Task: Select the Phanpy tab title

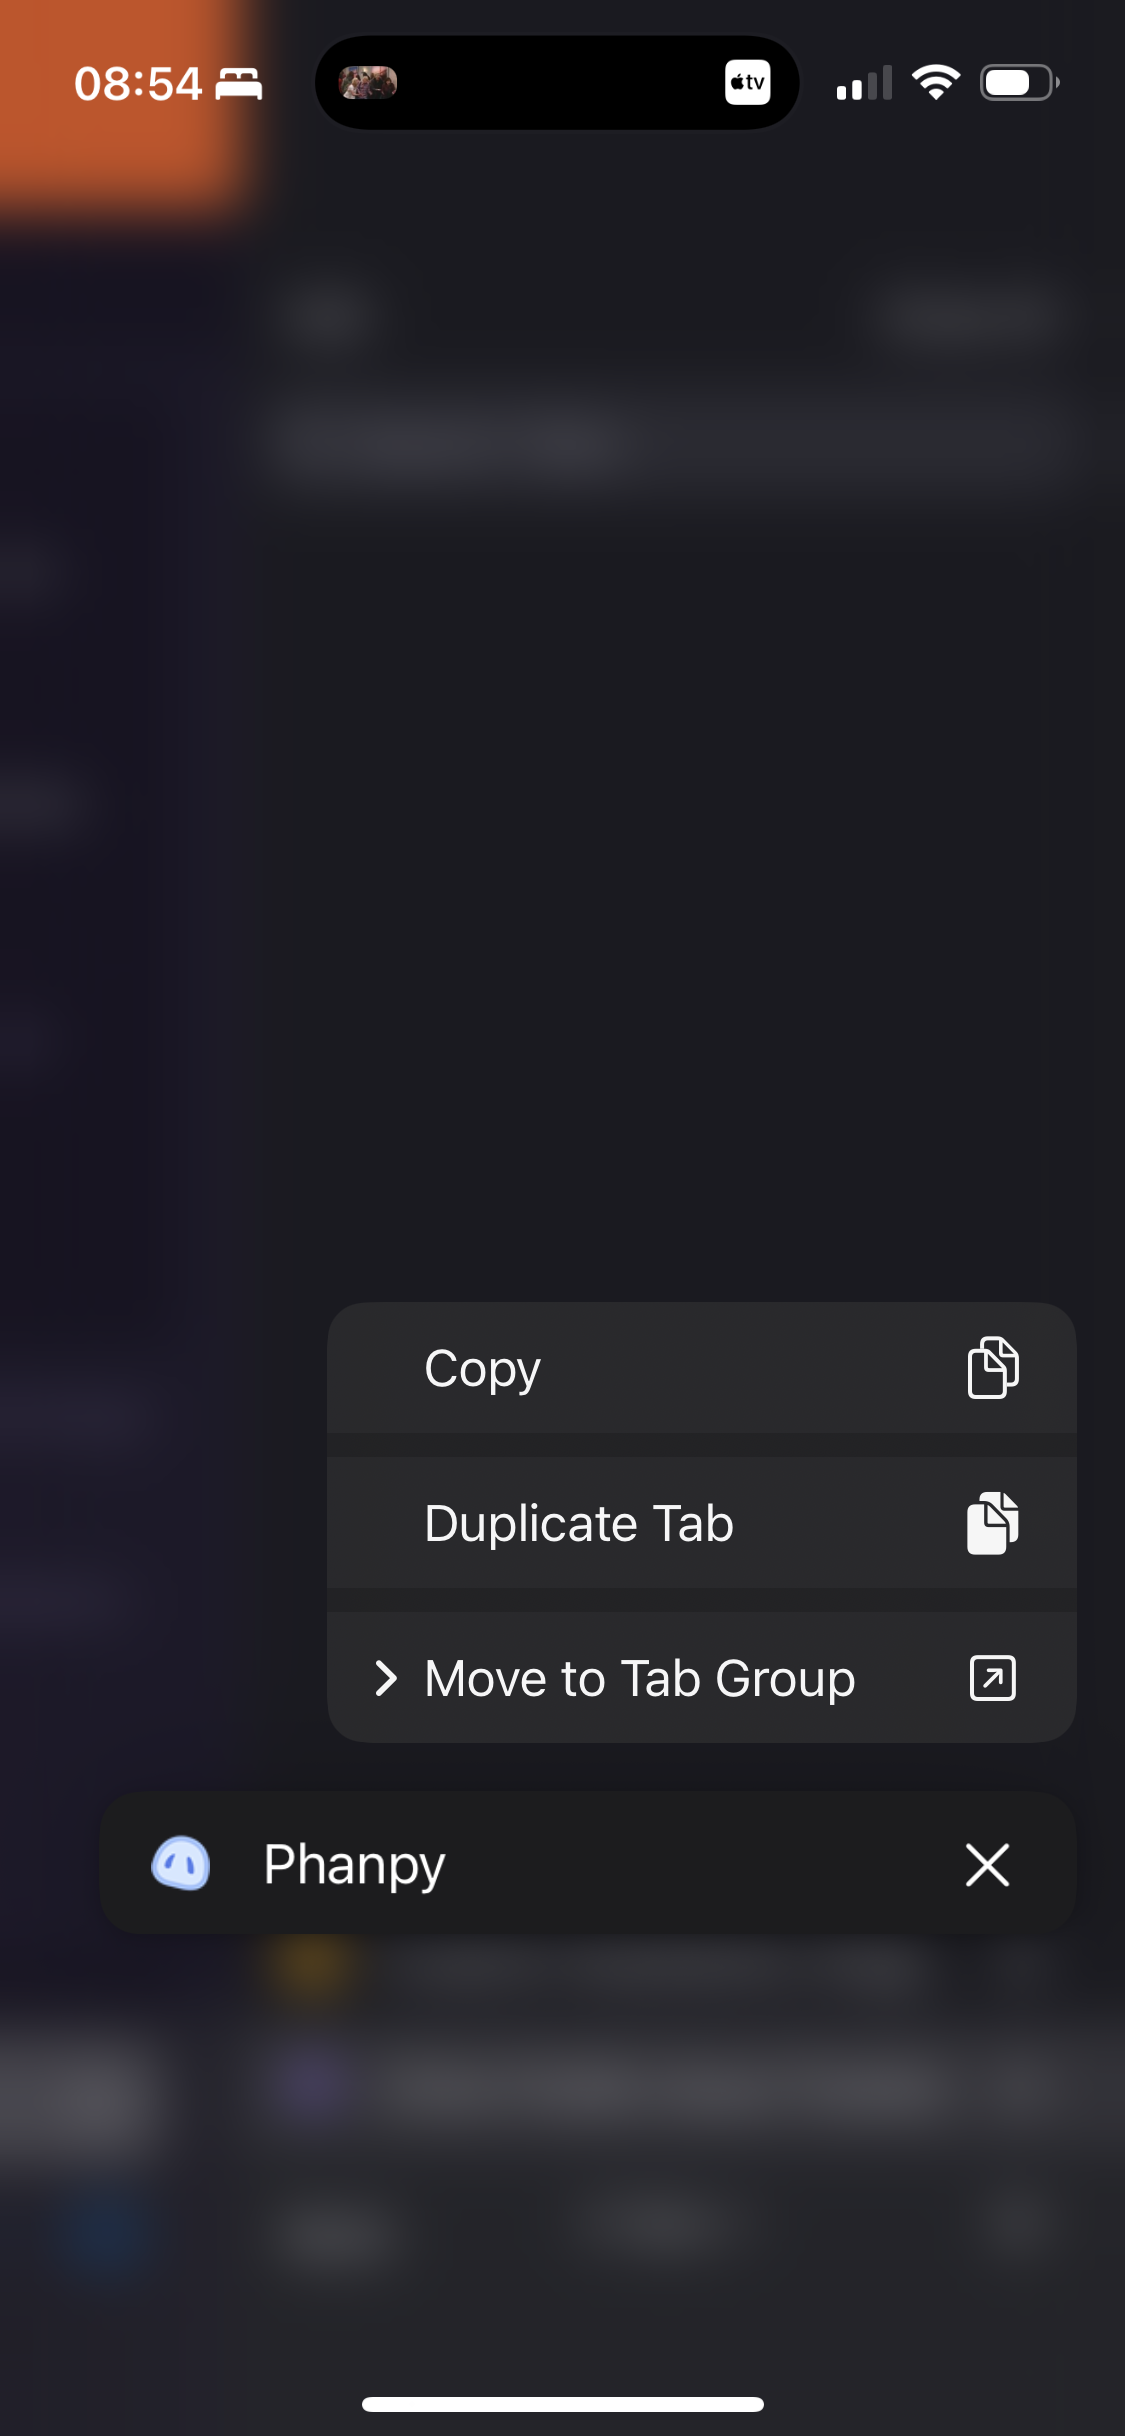Action: tap(354, 1864)
